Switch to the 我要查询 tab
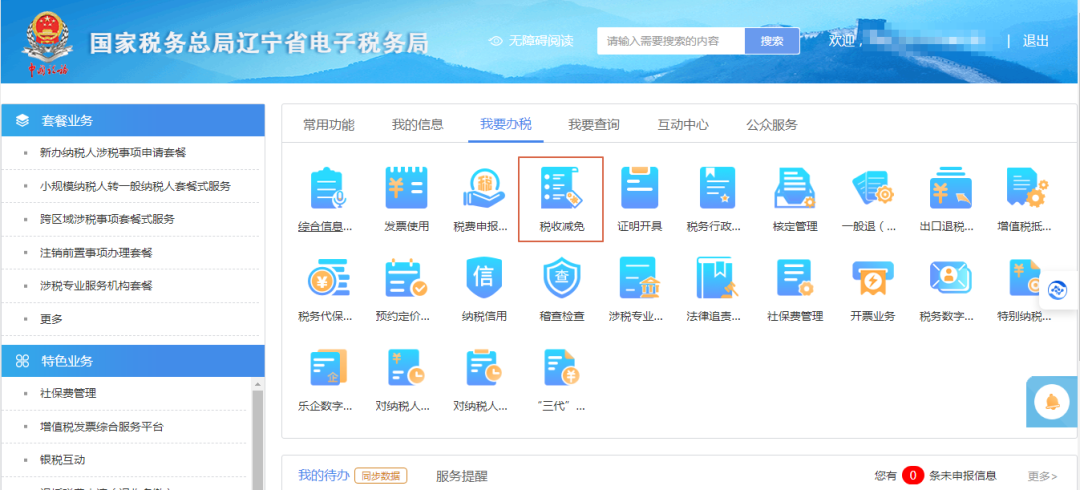The image size is (1080, 490). [594, 125]
